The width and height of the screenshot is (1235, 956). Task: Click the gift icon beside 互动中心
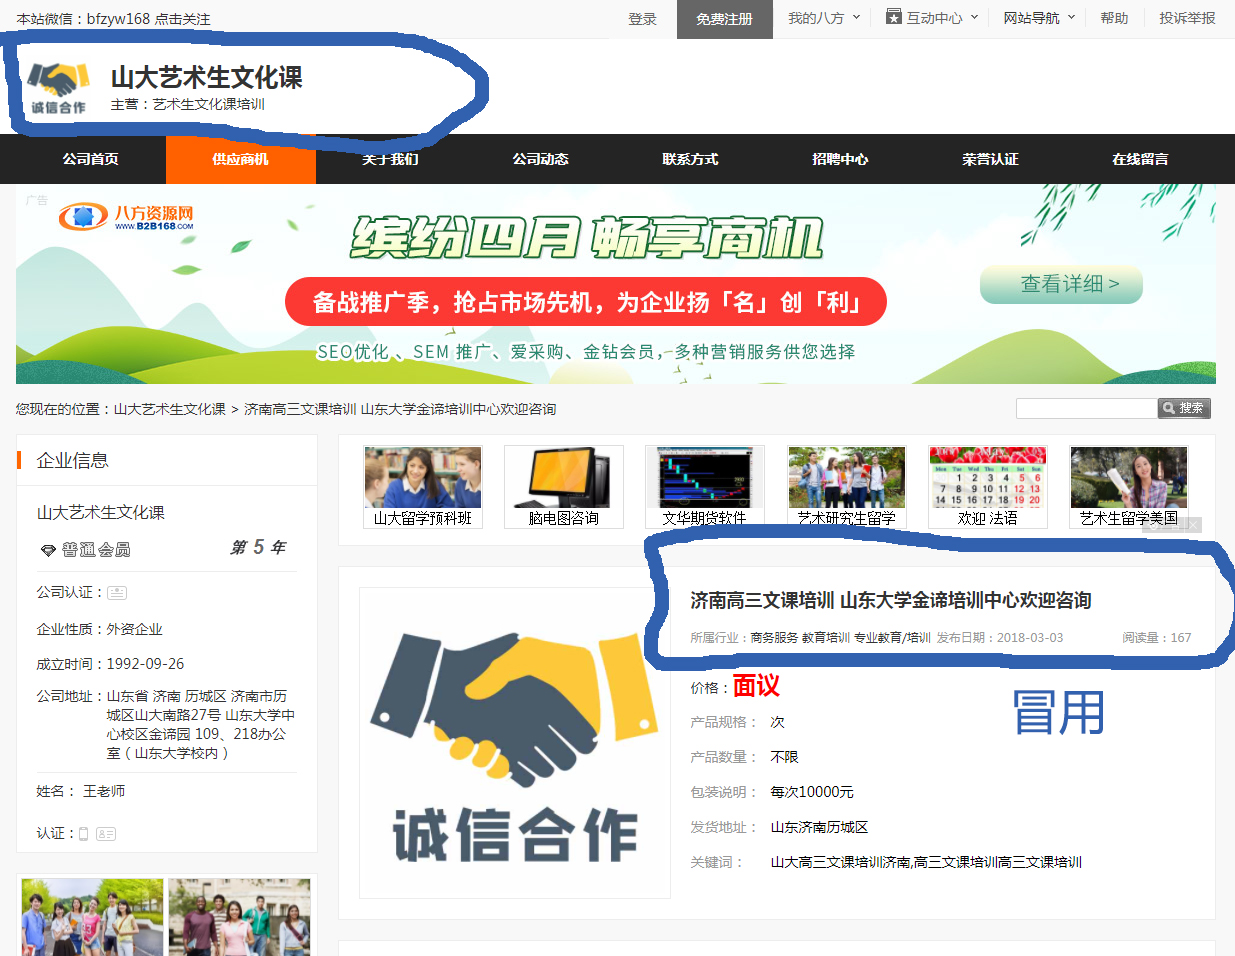(894, 17)
